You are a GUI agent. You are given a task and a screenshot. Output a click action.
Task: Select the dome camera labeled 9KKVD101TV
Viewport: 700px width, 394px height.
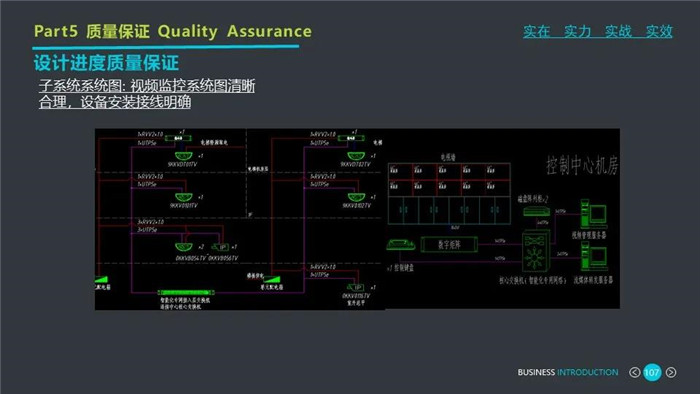(183, 156)
